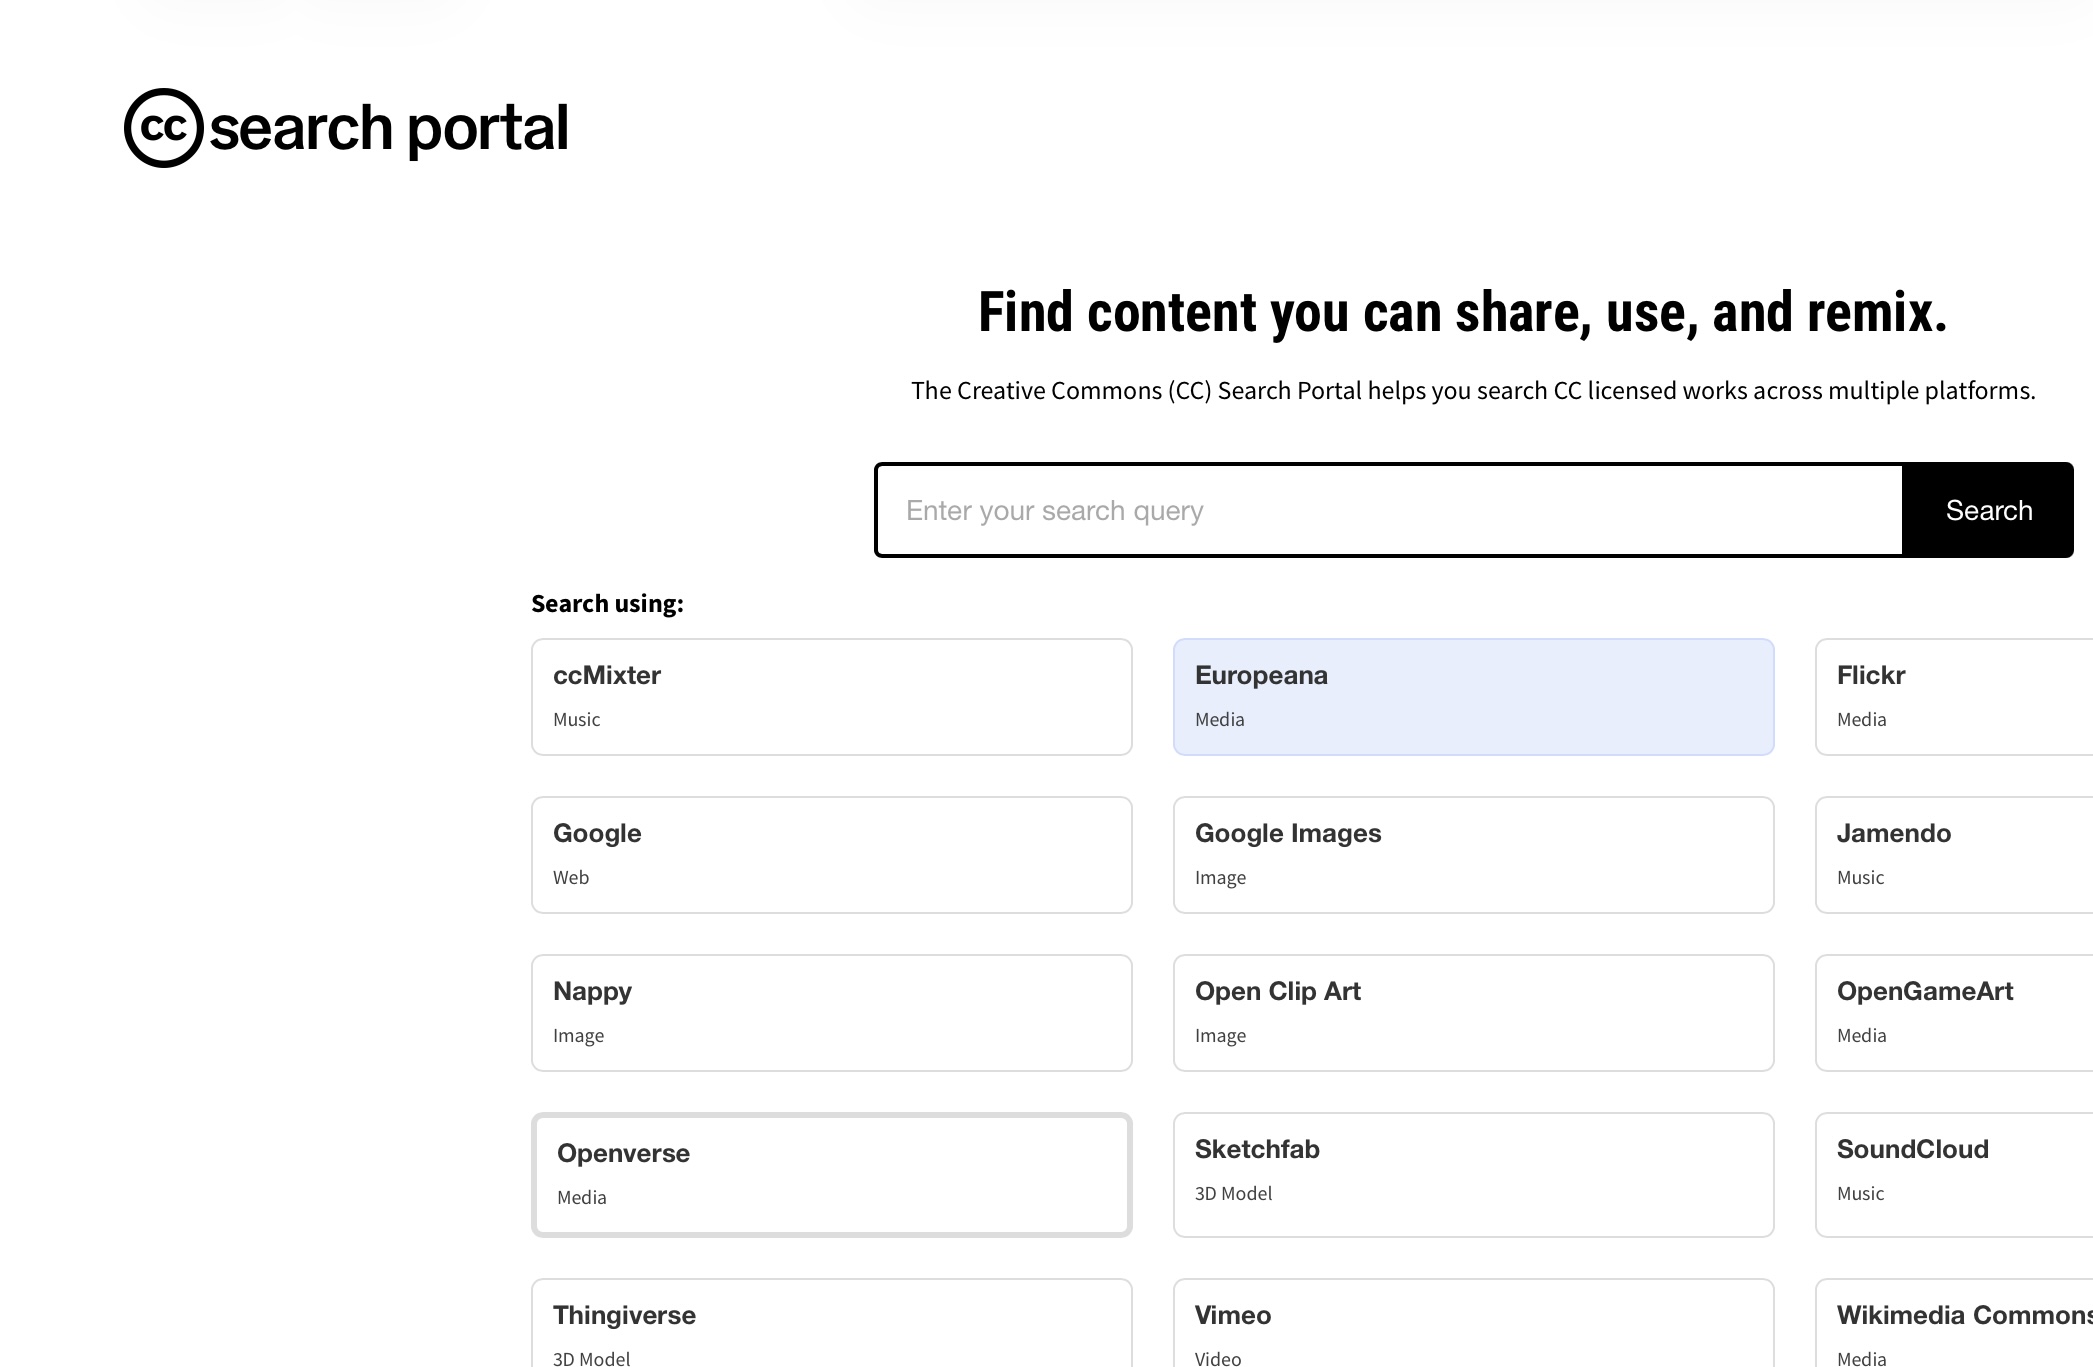Screen dimensions: 2093x1367
Task: Choose the Sketchfab 3D Model source
Action: click(x=1474, y=1175)
